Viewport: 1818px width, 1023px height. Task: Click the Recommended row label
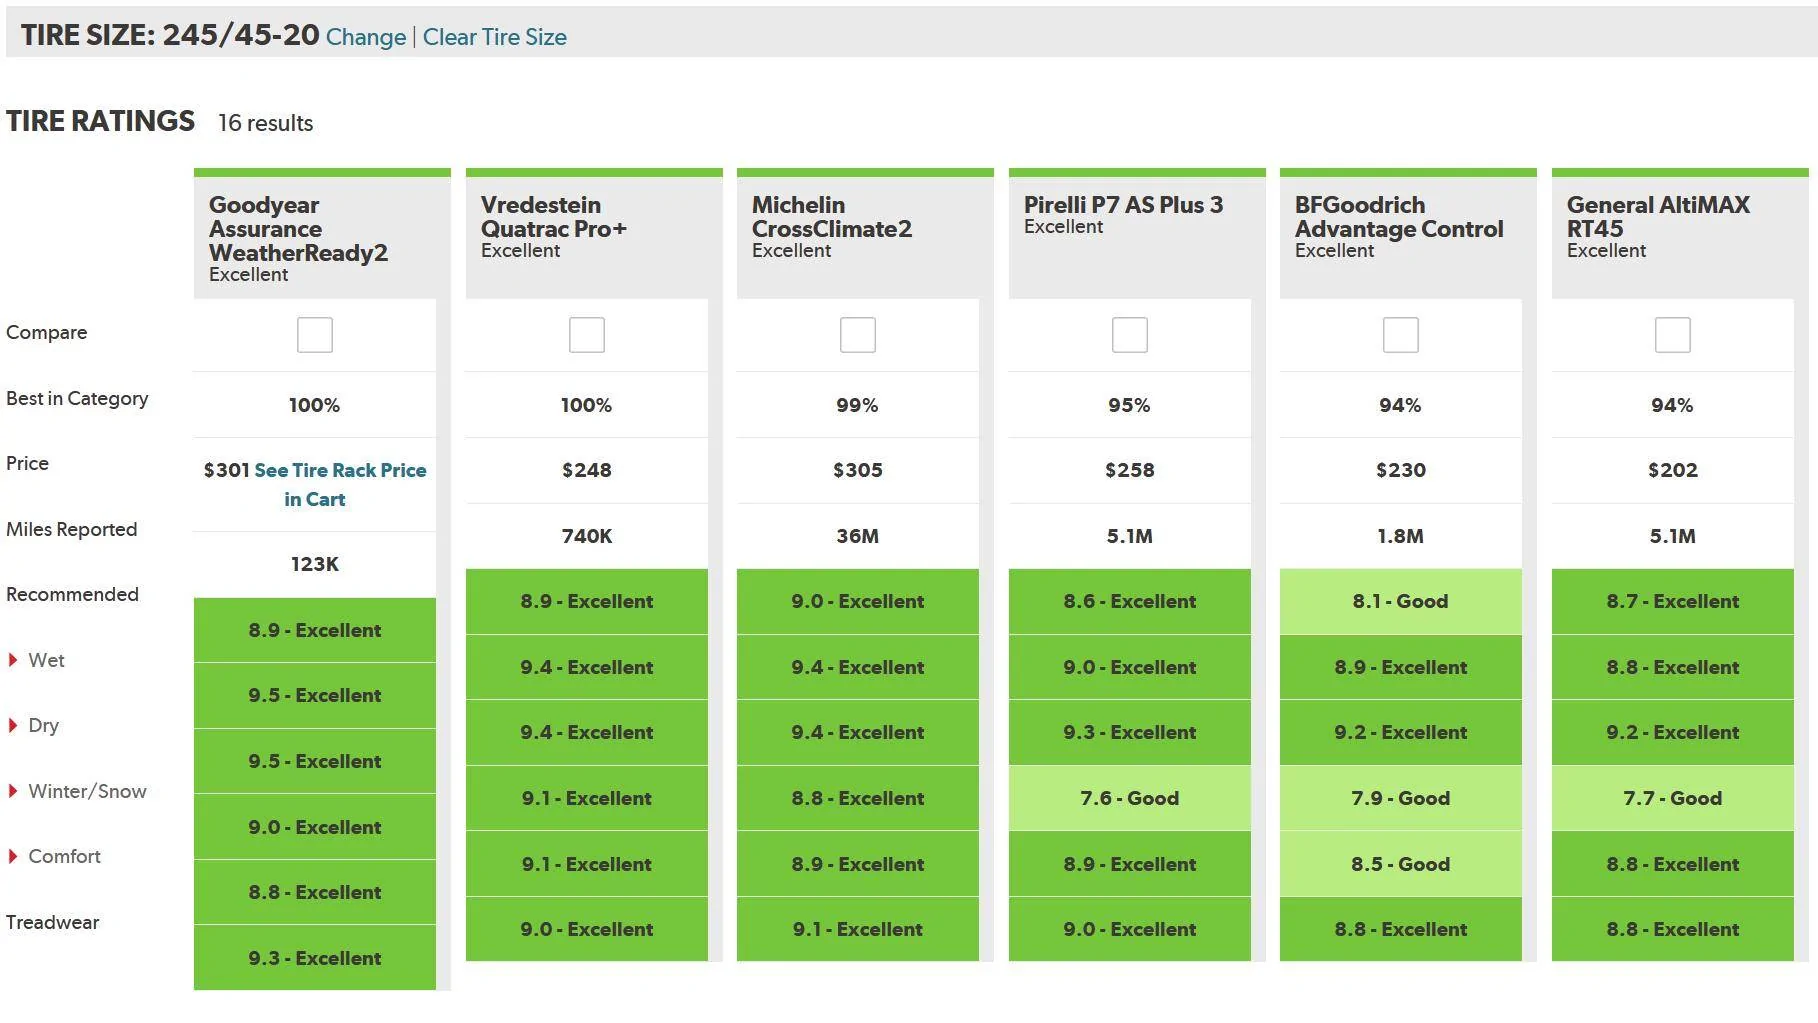(72, 594)
